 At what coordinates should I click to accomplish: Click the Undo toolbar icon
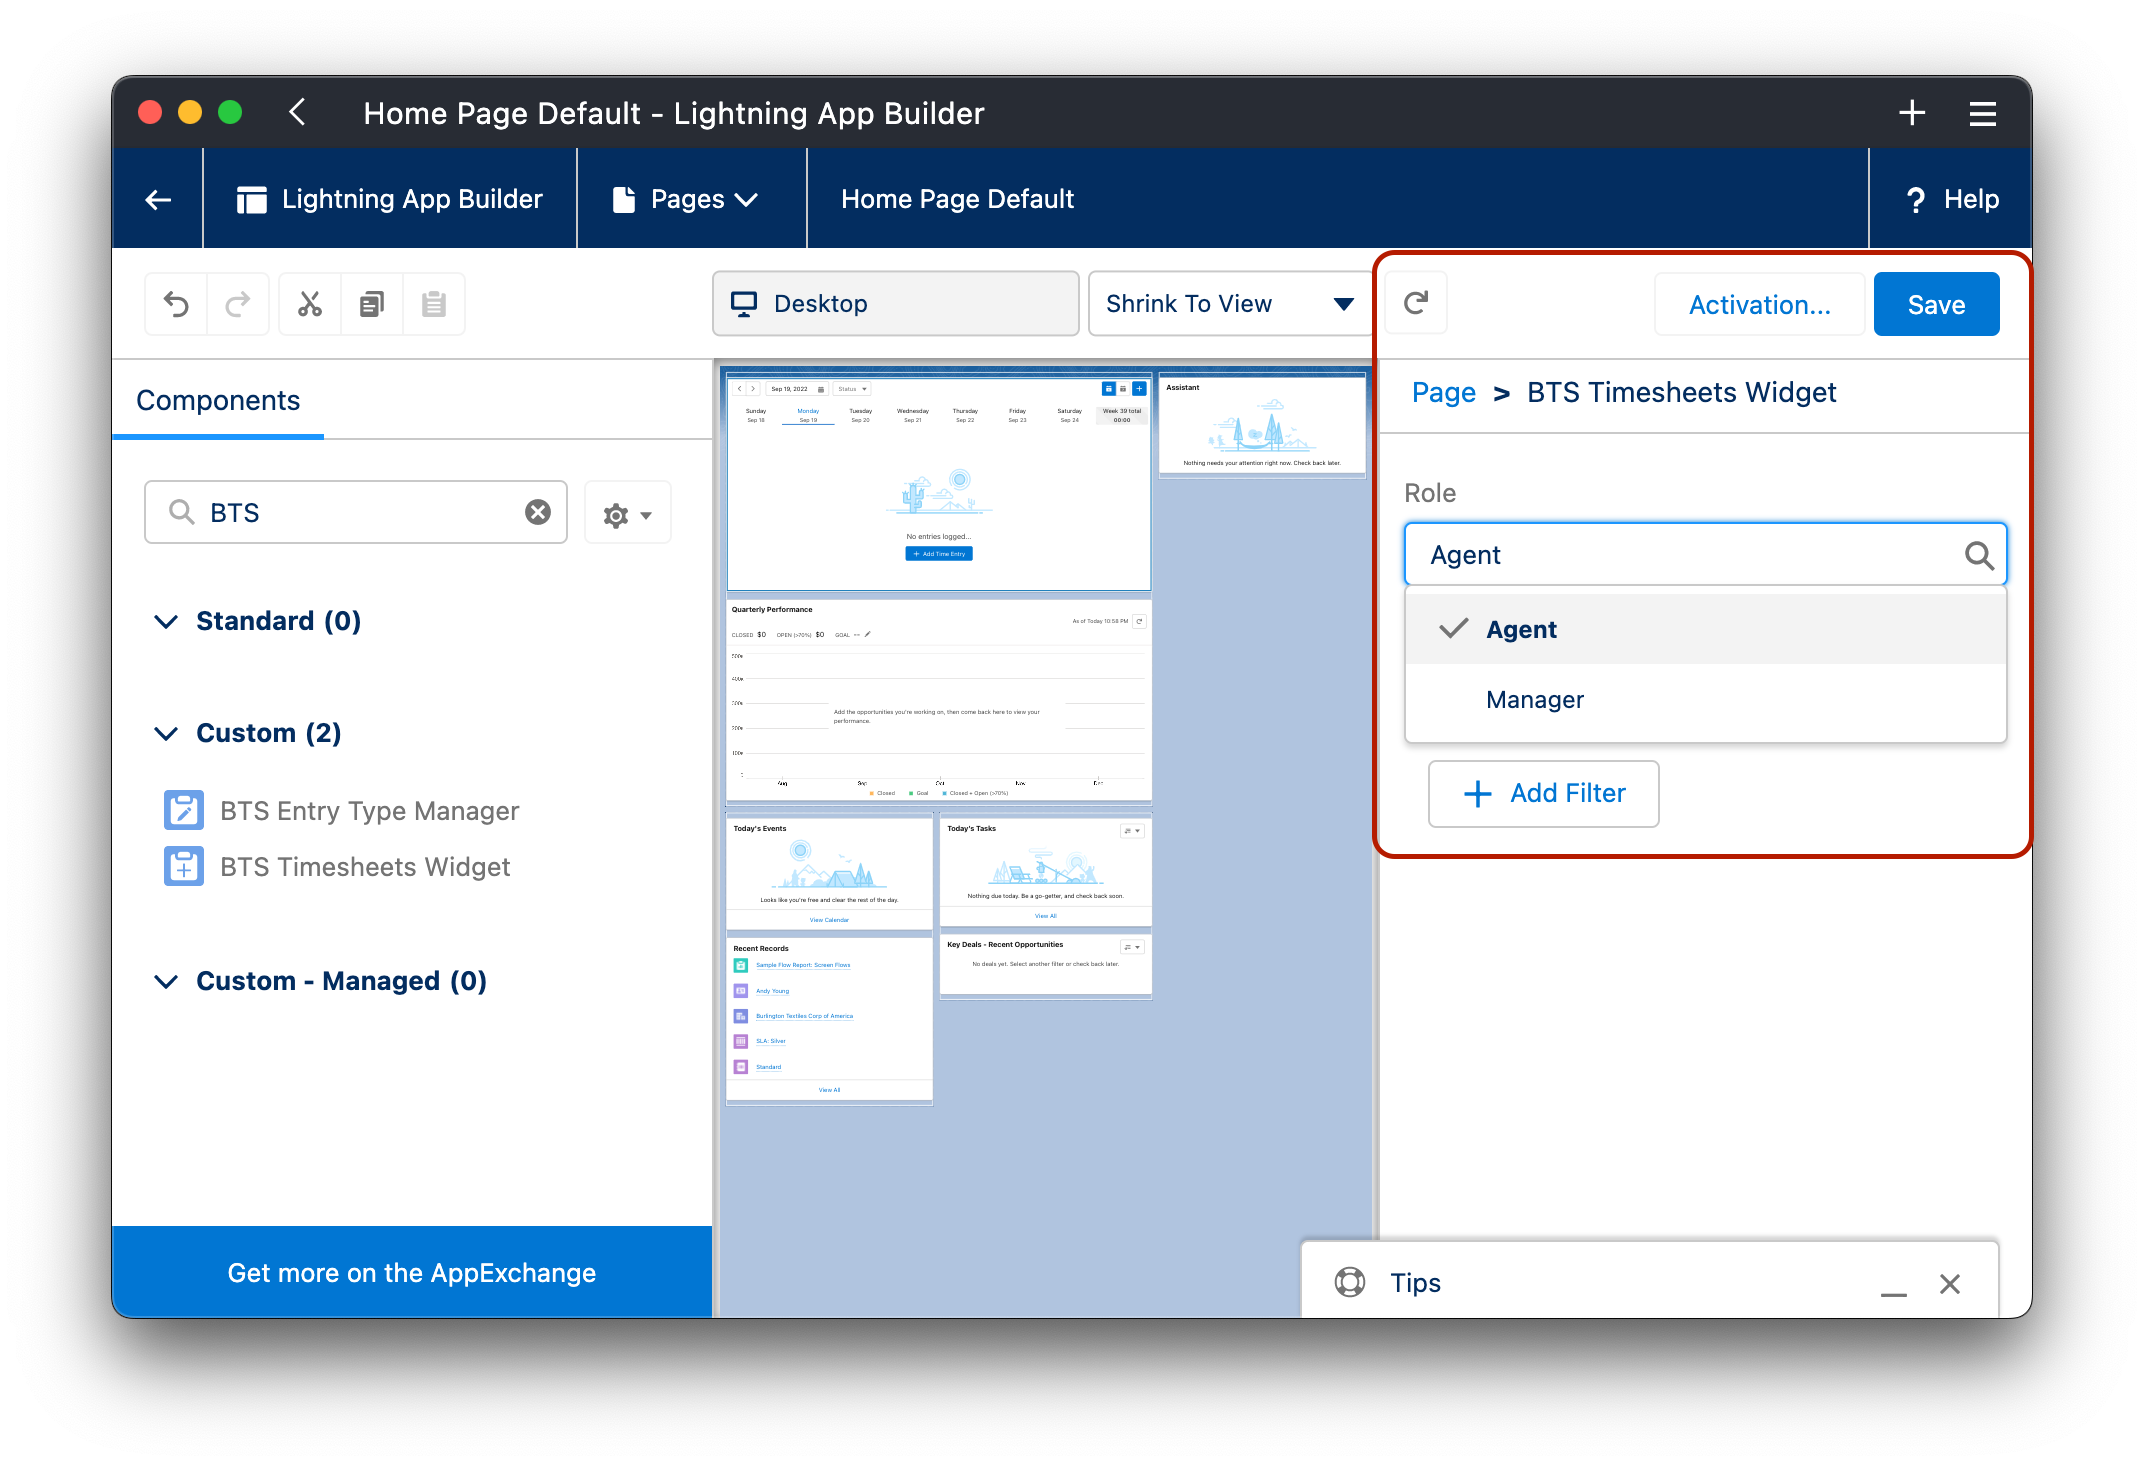[x=176, y=304]
